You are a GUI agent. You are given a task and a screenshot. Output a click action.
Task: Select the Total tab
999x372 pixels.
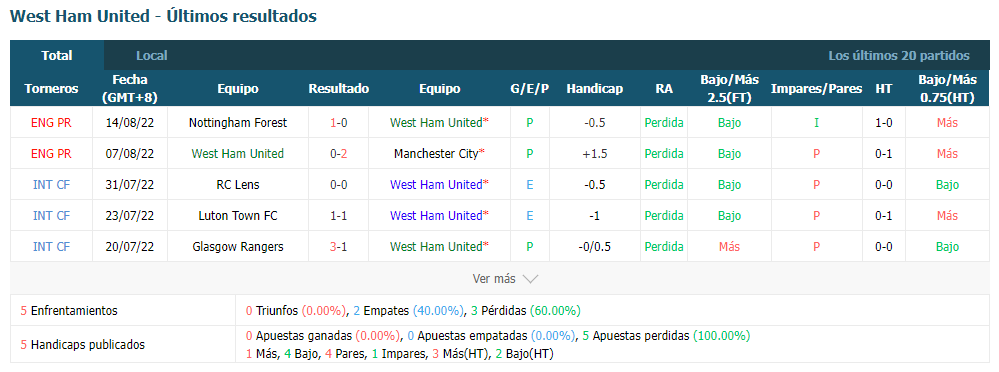[57, 55]
